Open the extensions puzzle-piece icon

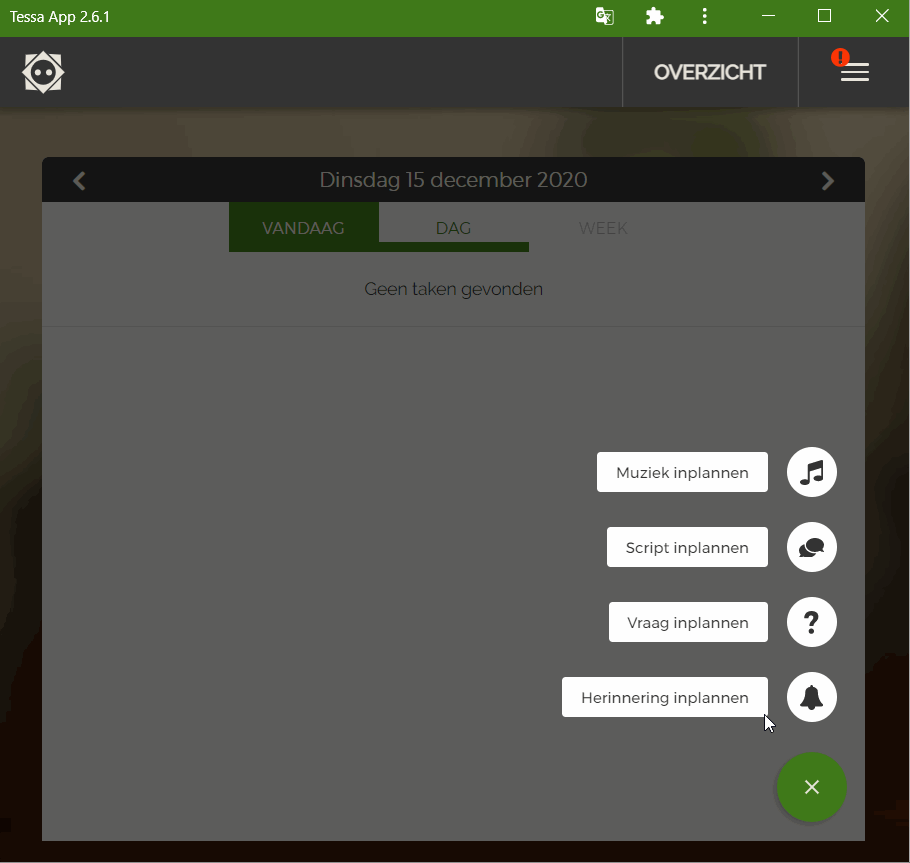click(x=654, y=16)
